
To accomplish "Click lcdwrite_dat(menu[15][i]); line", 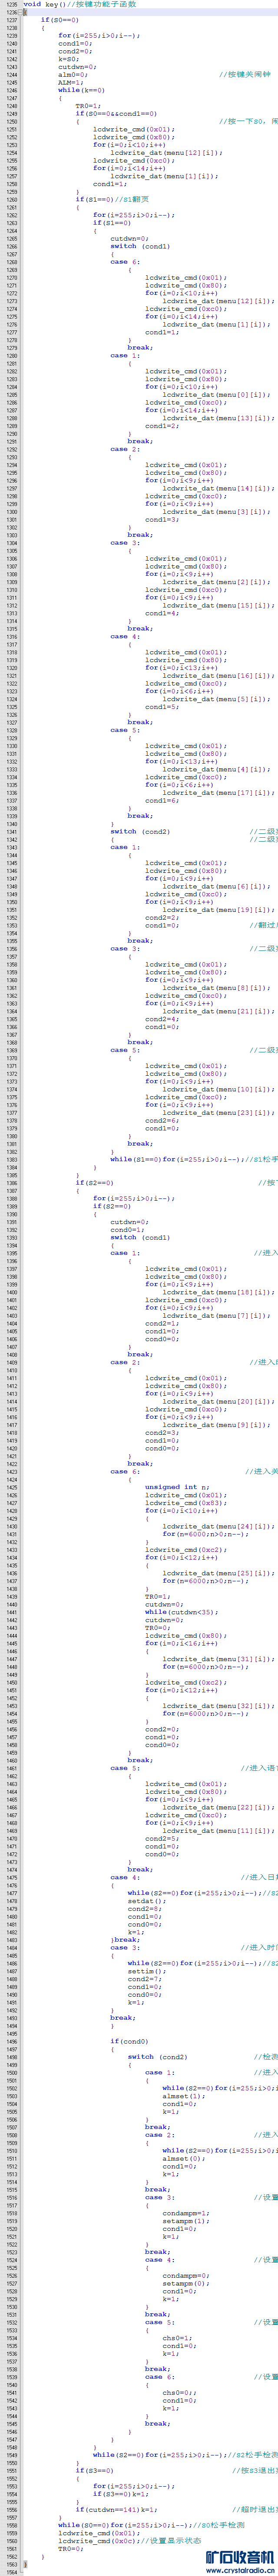I will 218,605.
